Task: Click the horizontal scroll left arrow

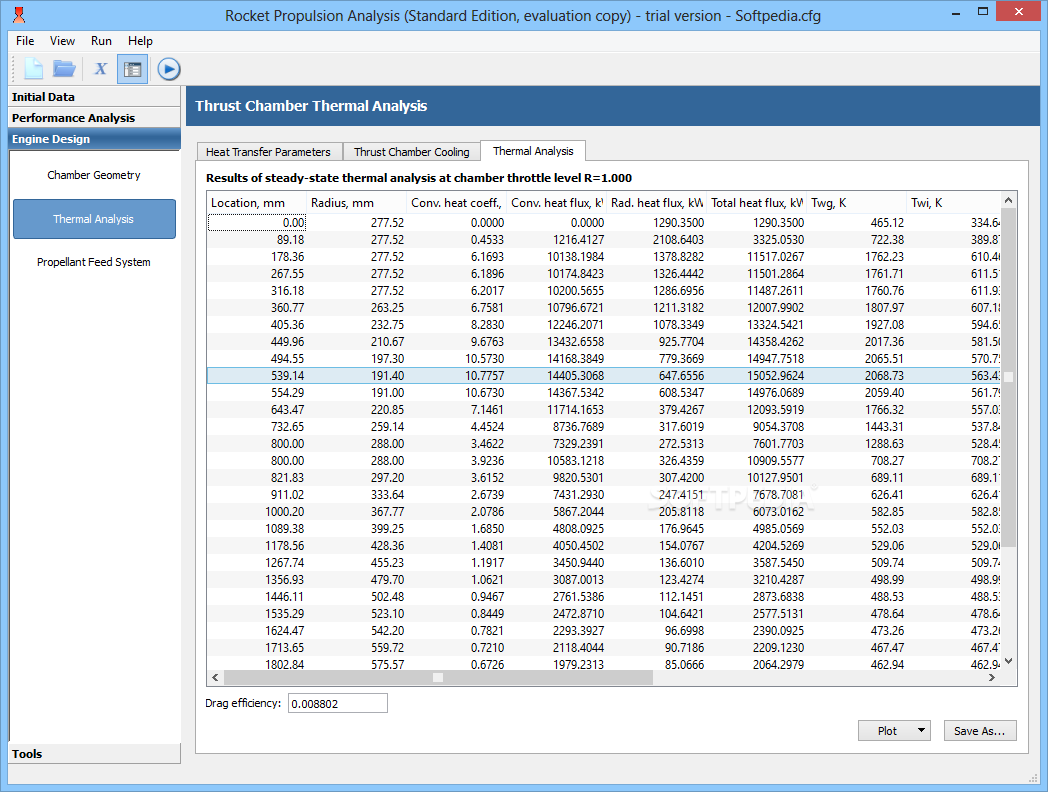Action: (215, 678)
